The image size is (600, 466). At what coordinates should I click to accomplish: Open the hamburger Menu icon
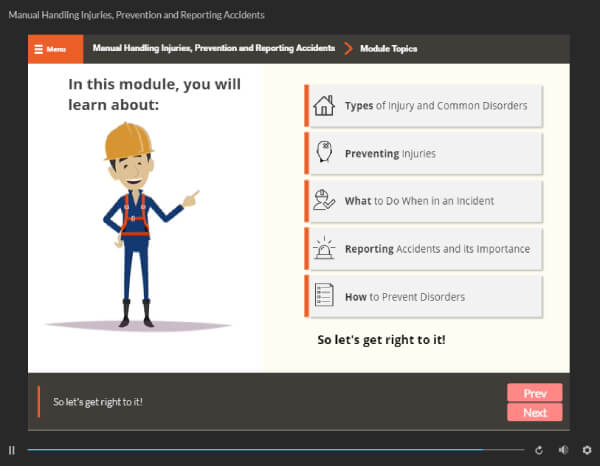[38, 49]
